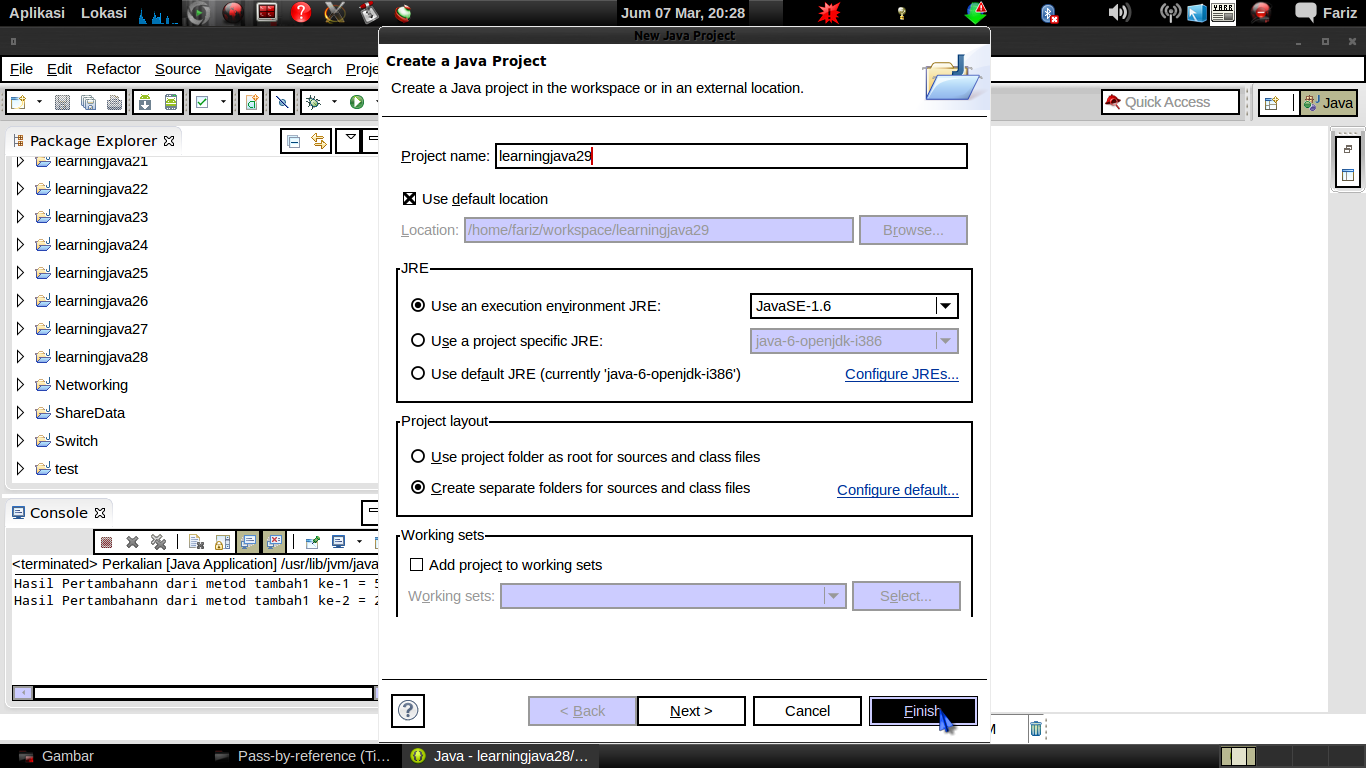Viewport: 1366px width, 768px height.
Task: Switch to the Java perspective button
Action: (x=1328, y=102)
